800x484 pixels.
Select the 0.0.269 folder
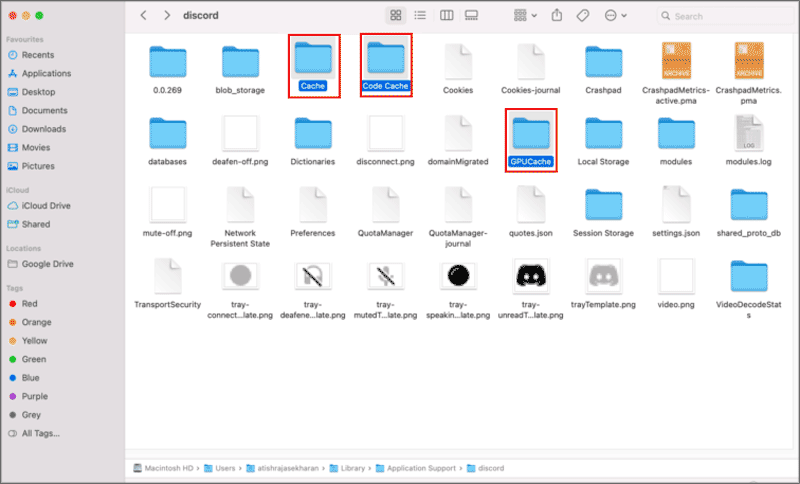(x=167, y=62)
